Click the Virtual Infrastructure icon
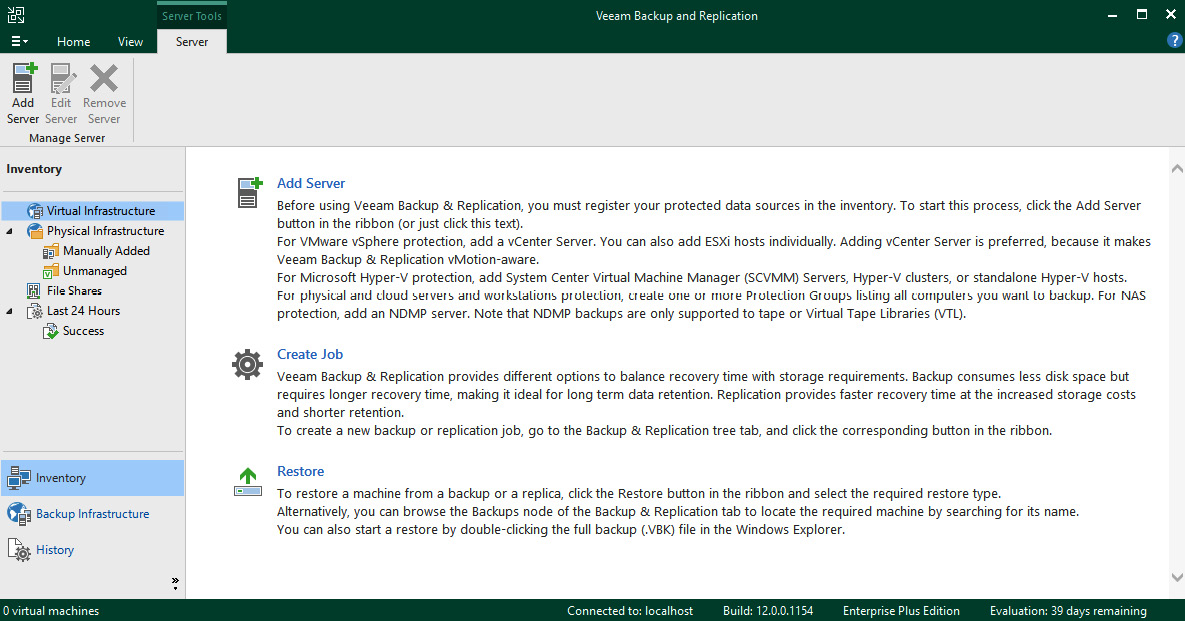 [x=35, y=211]
